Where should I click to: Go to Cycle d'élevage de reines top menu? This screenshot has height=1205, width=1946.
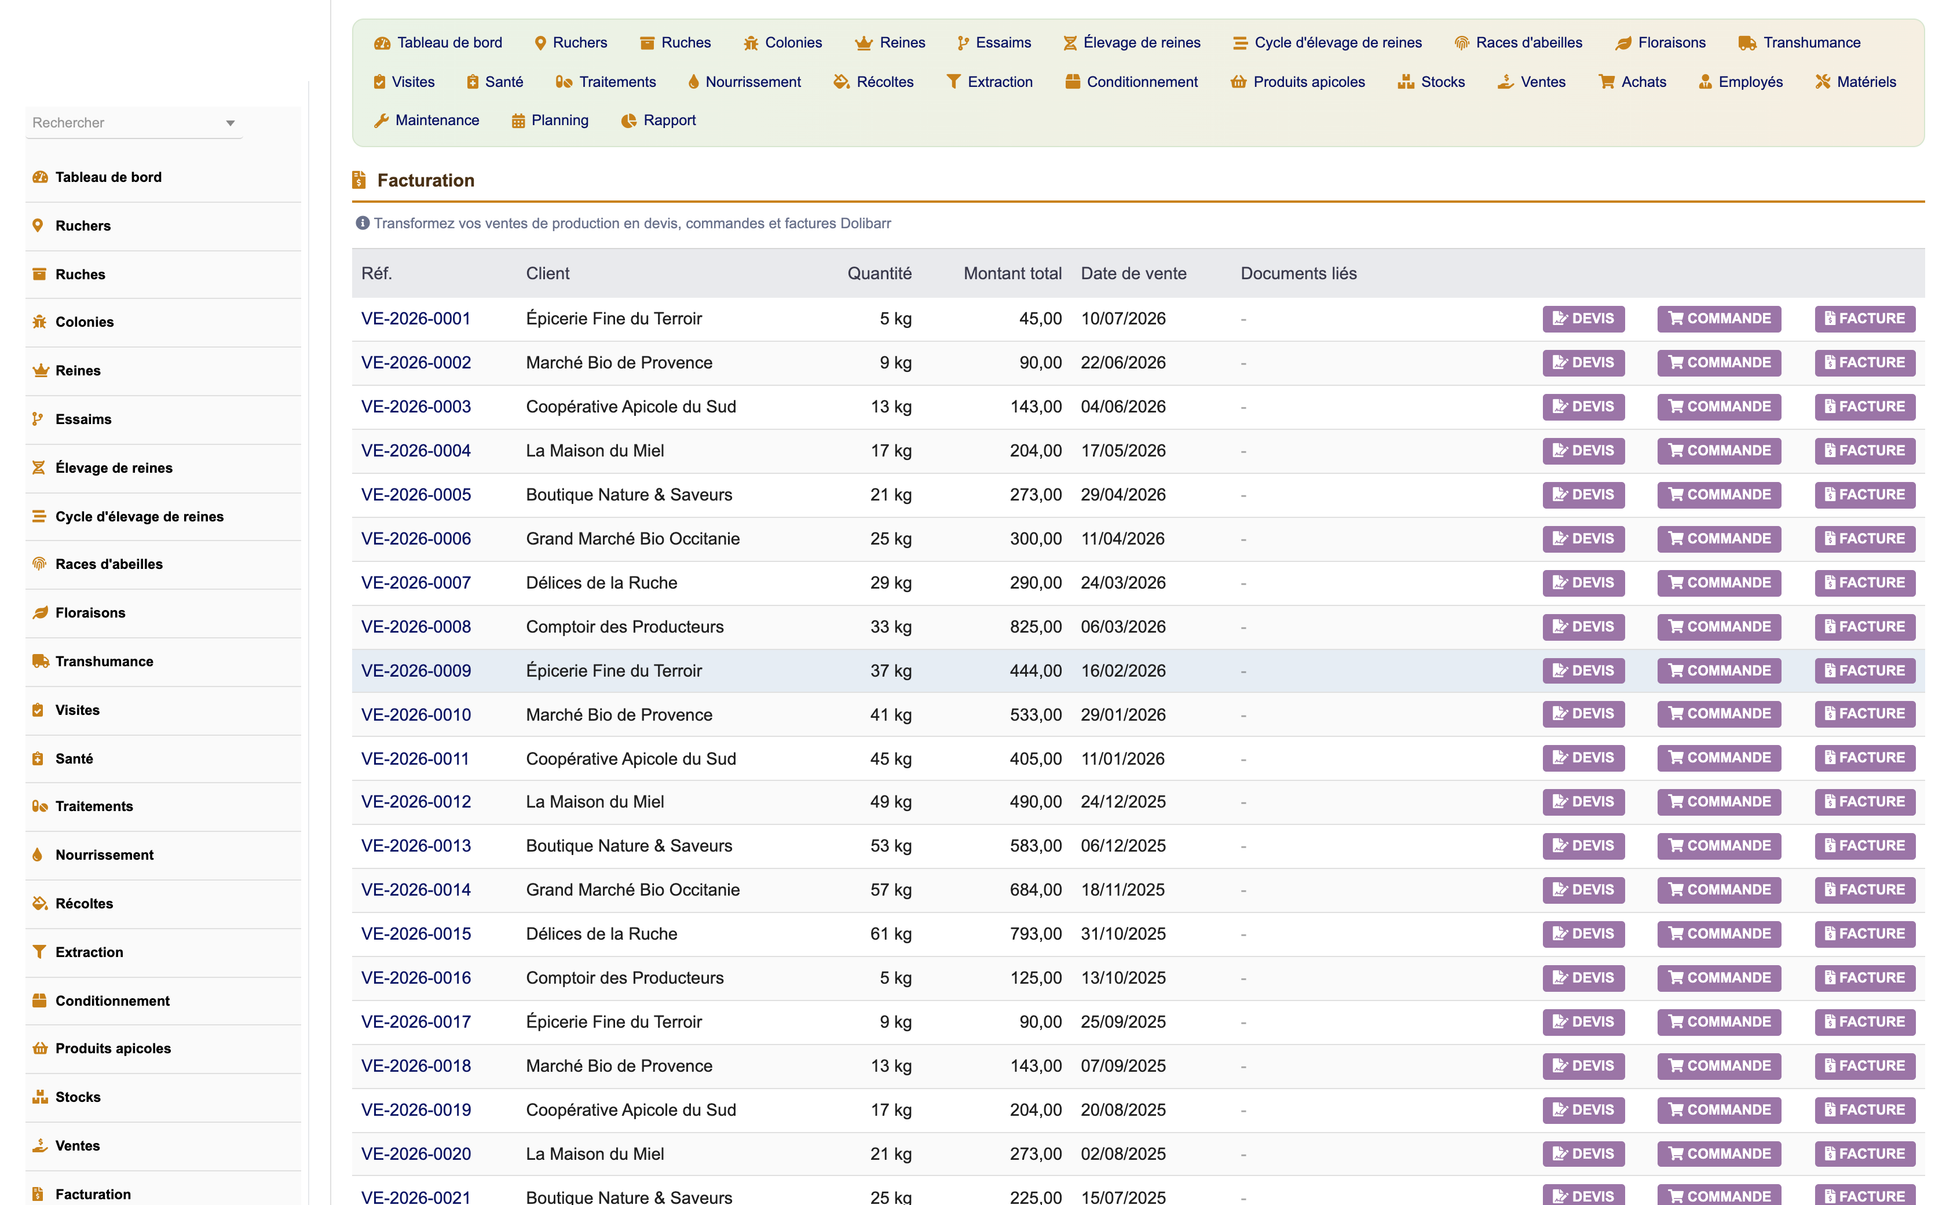click(x=1327, y=43)
